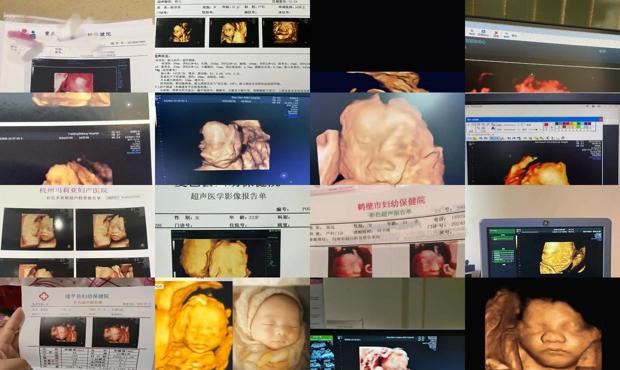Click the pink '鹤壁市妇幼保健院' hospital heading
The height and width of the screenshot is (370, 620).
pyautogui.click(x=391, y=204)
